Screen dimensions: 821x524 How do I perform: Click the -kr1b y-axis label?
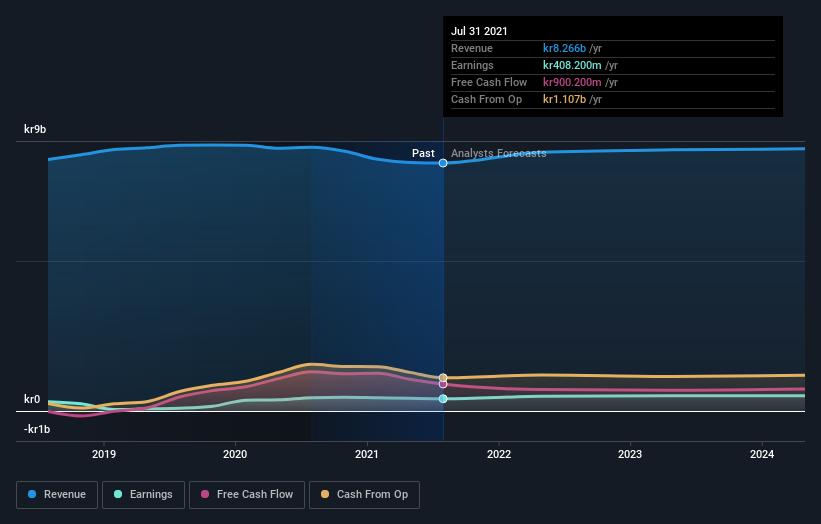pos(37,429)
